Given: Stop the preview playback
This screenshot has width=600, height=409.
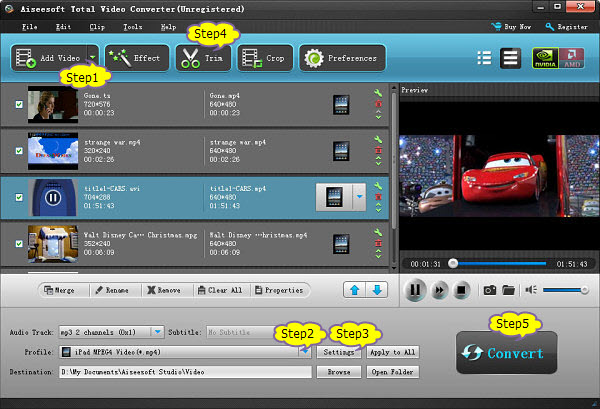Looking at the screenshot, I should coord(461,290).
